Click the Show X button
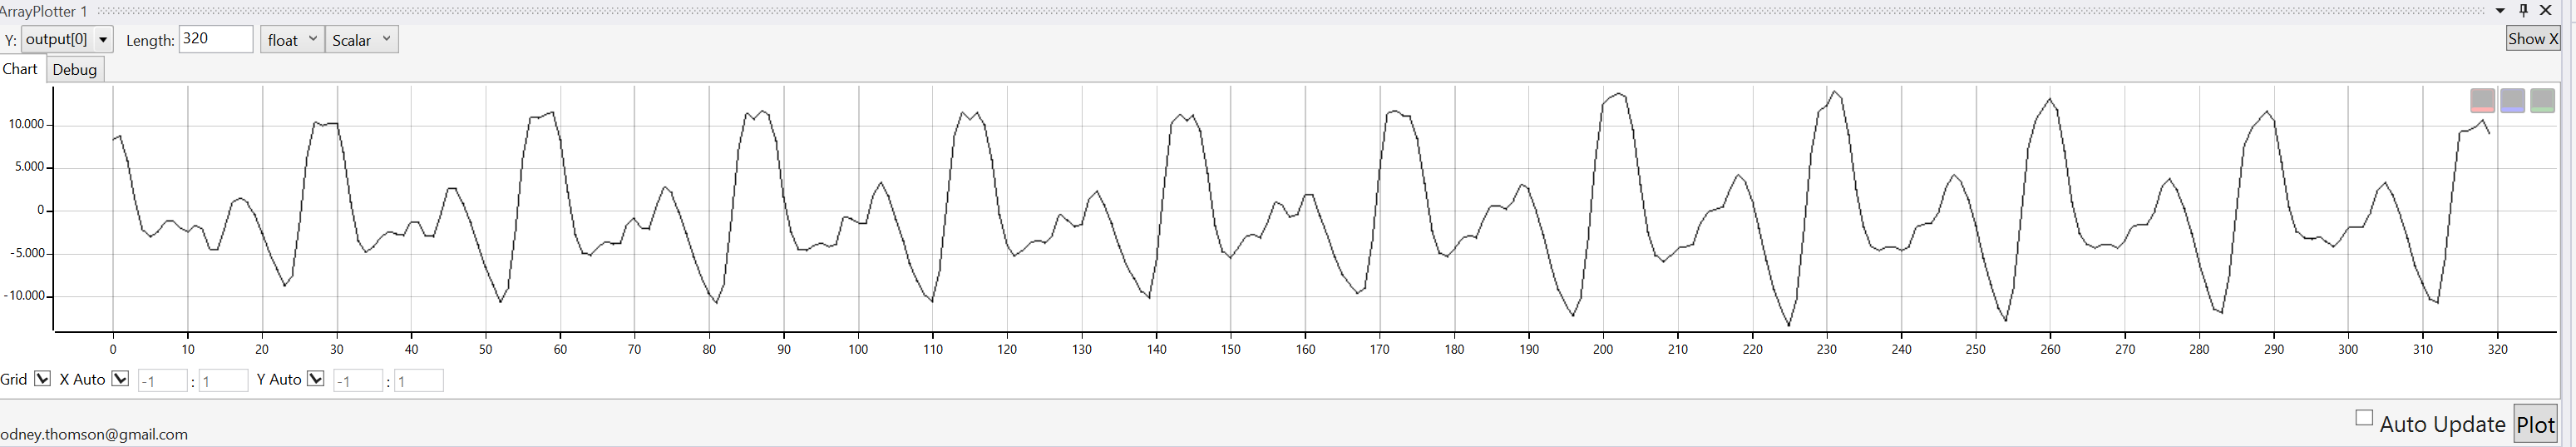The width and height of the screenshot is (2576, 447). pos(2532,39)
